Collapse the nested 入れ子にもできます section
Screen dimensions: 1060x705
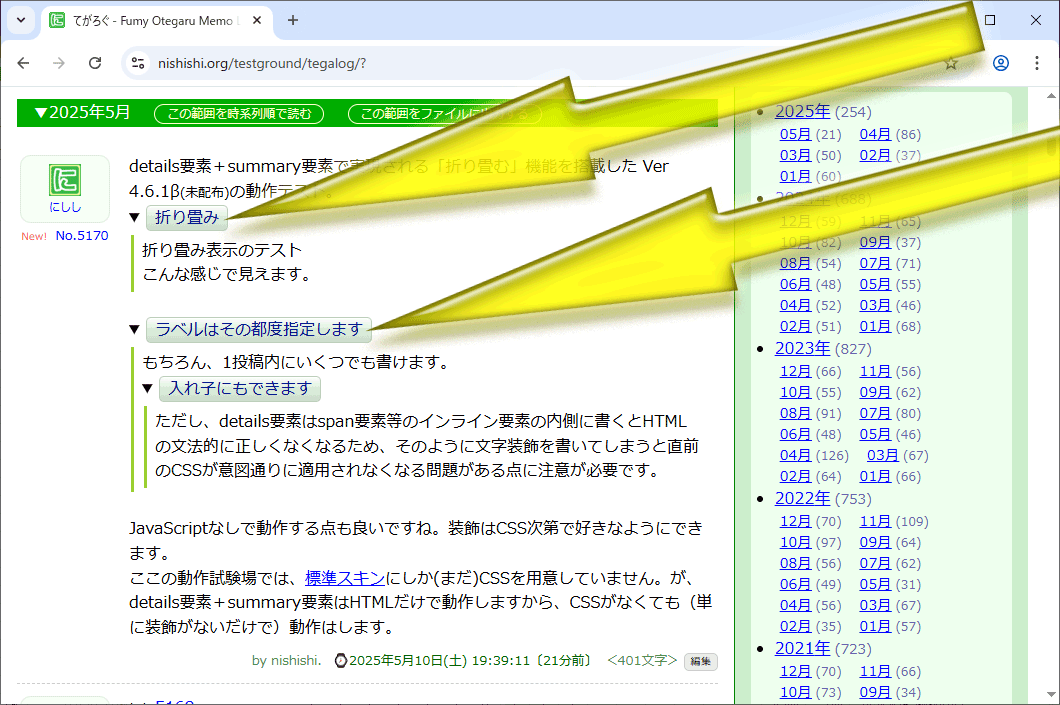coord(240,388)
